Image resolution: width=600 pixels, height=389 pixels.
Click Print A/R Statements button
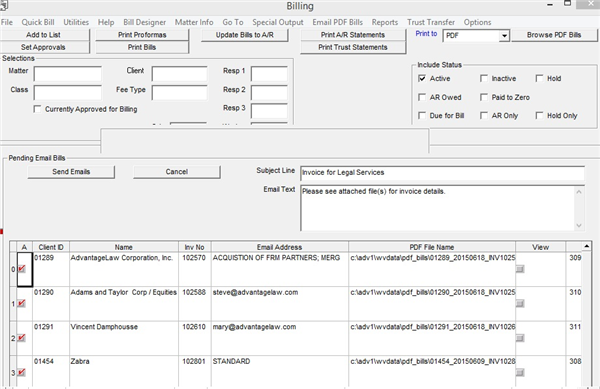coord(353,35)
